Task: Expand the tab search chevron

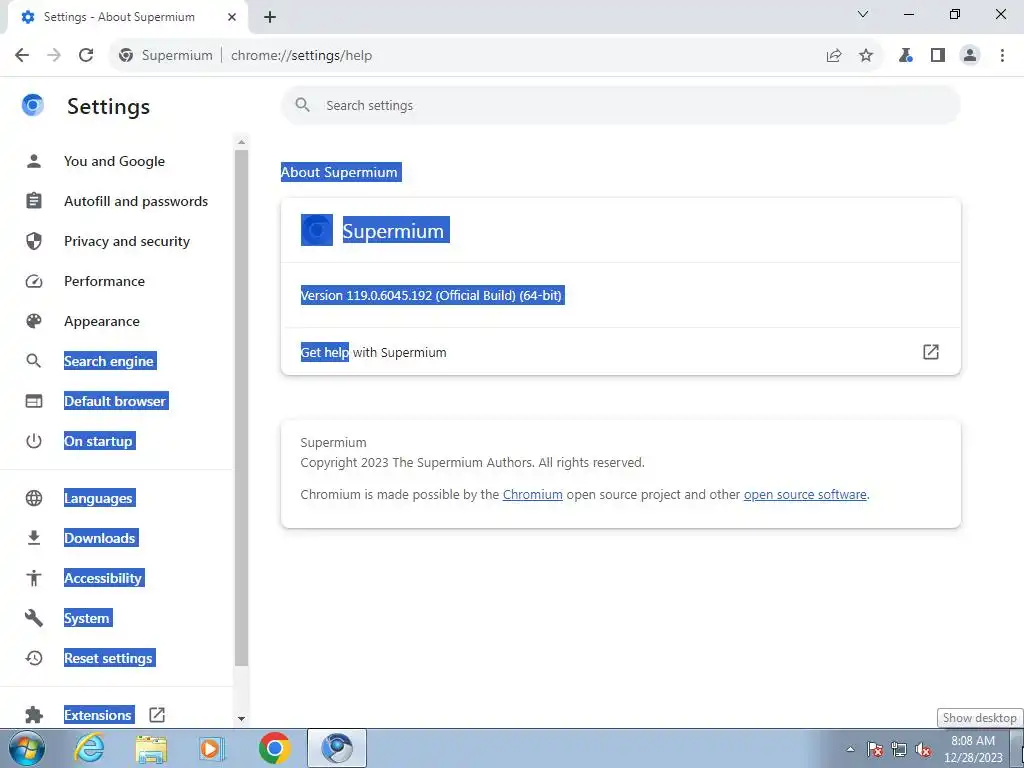Action: (x=863, y=14)
